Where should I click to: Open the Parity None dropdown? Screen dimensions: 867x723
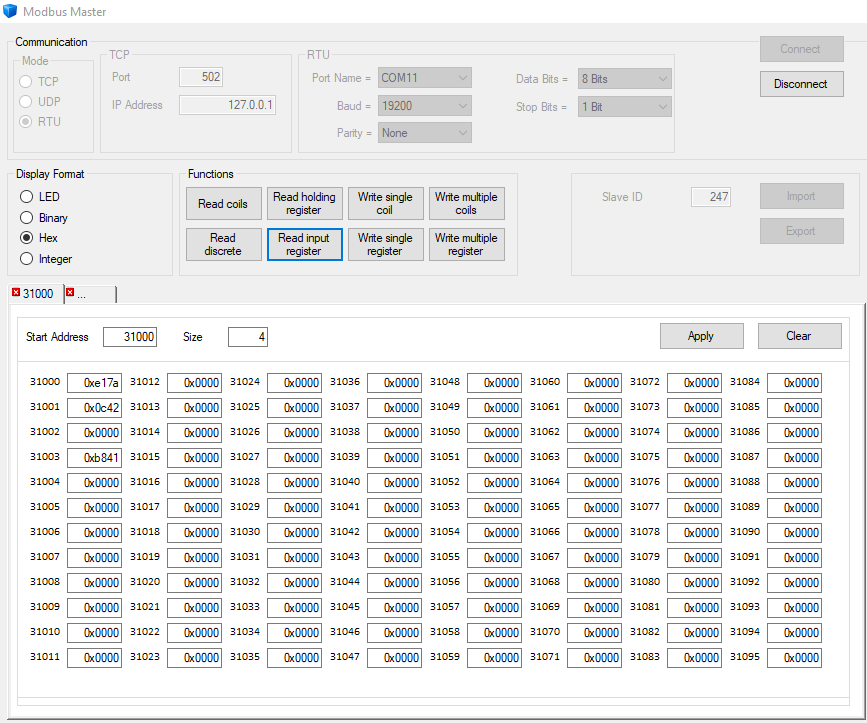pos(425,133)
